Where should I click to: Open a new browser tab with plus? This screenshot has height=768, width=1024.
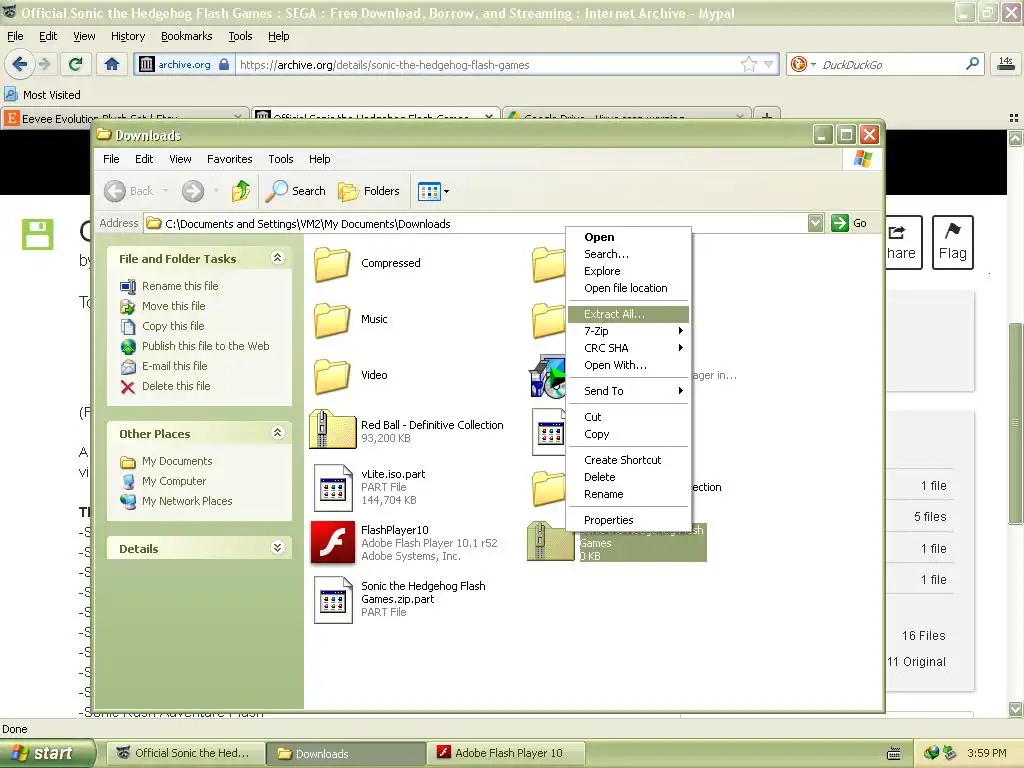pos(767,117)
